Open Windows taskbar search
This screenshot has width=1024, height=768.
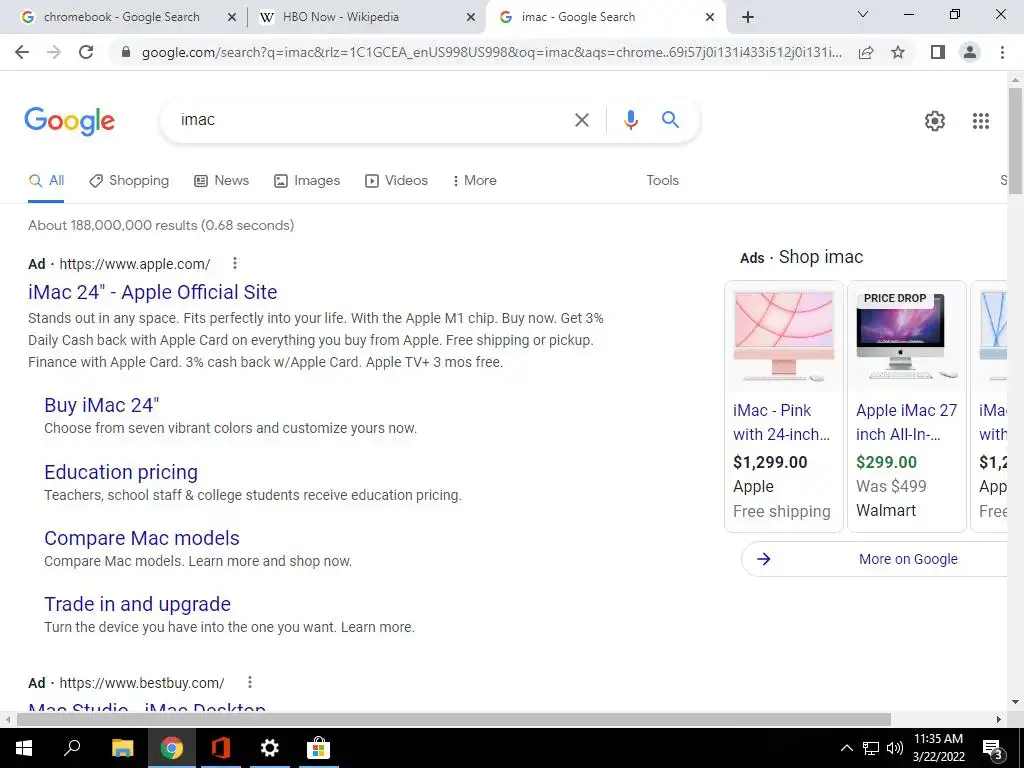click(x=72, y=748)
